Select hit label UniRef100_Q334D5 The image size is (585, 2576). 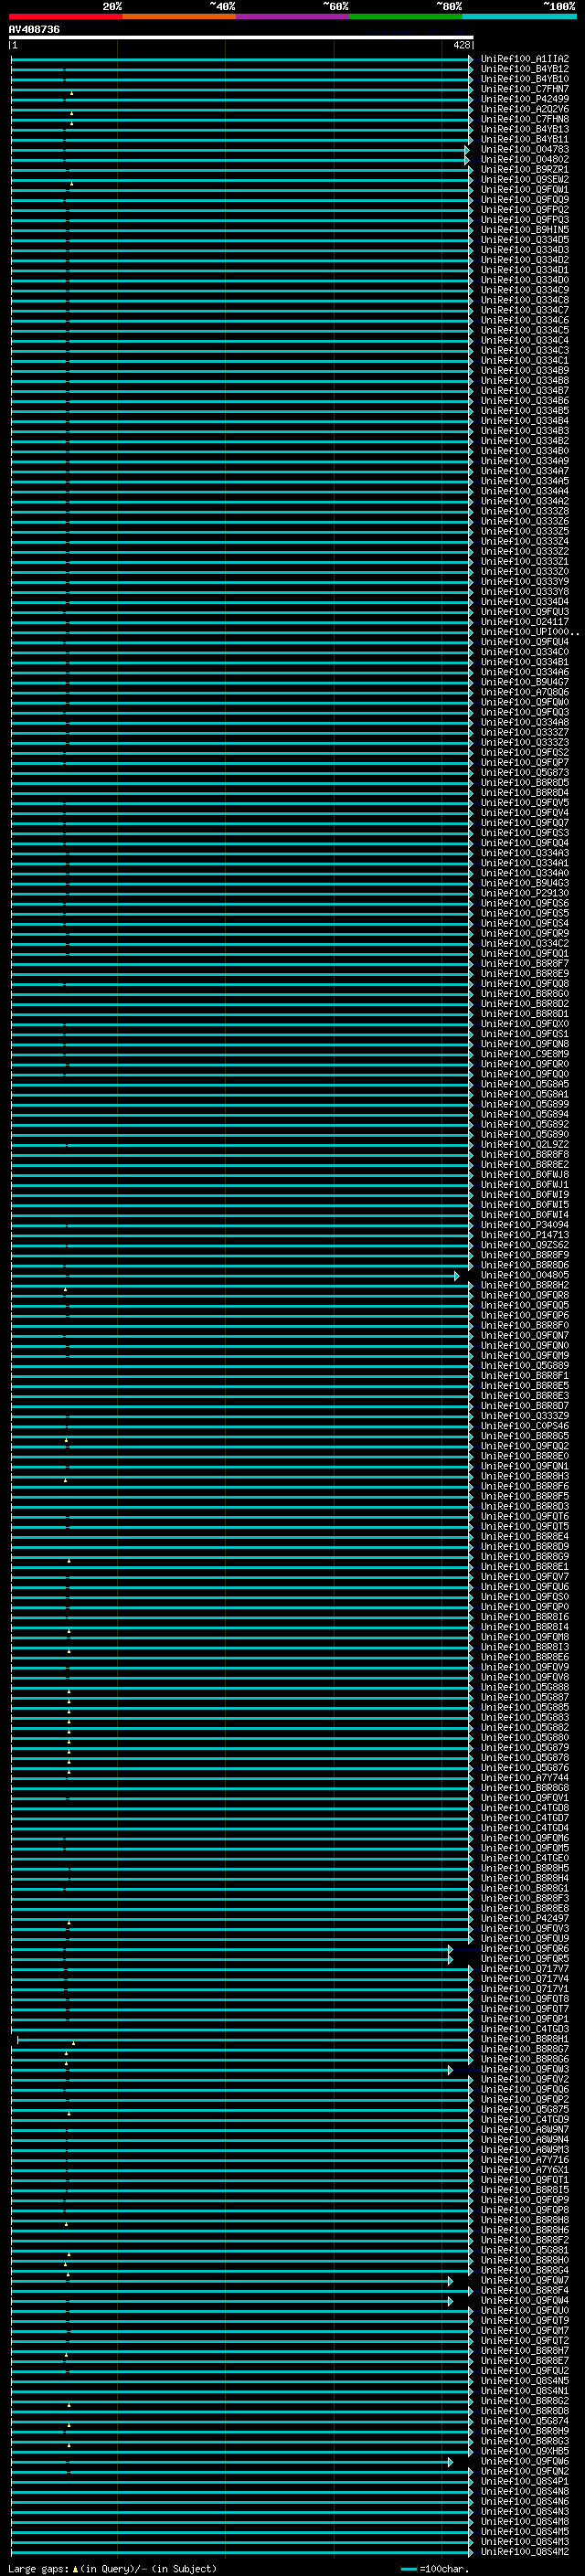(525, 240)
